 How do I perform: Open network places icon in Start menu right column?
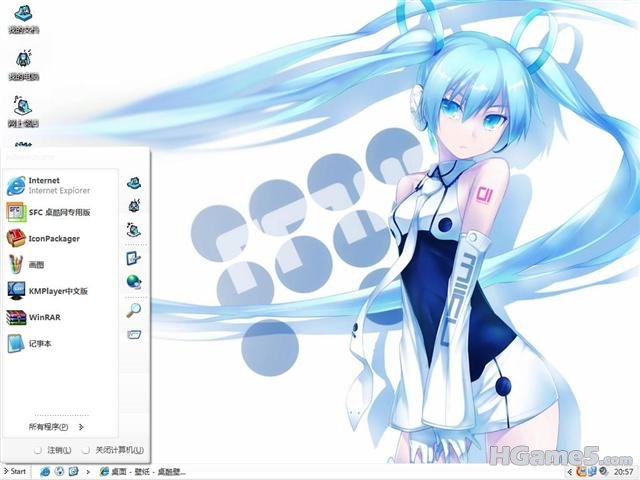coord(134,229)
